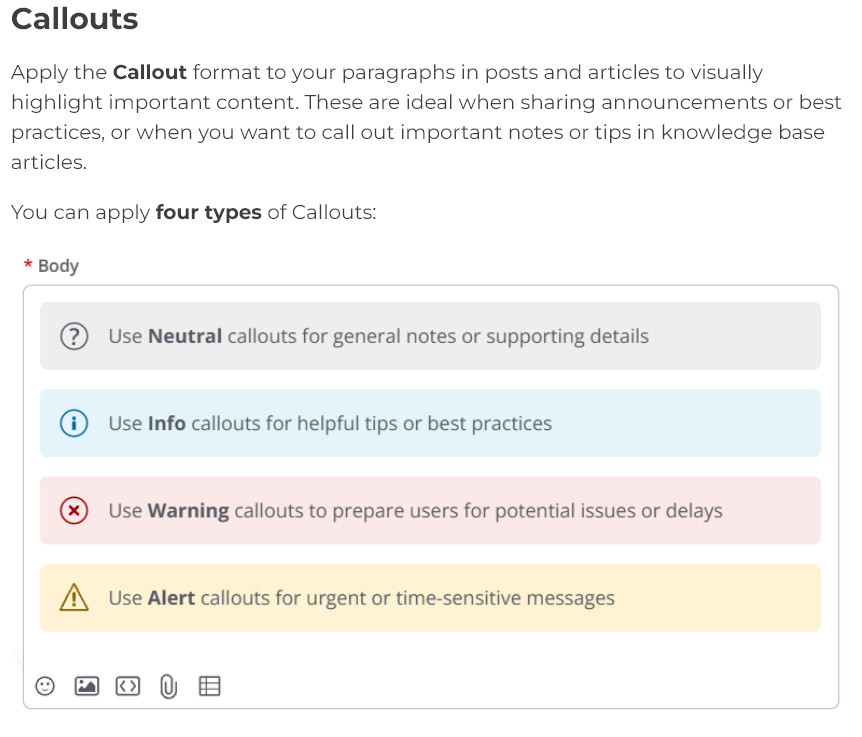Viewport: 862px width, 737px height.
Task: Click the blue info icon in Info callout
Action: click(x=74, y=423)
